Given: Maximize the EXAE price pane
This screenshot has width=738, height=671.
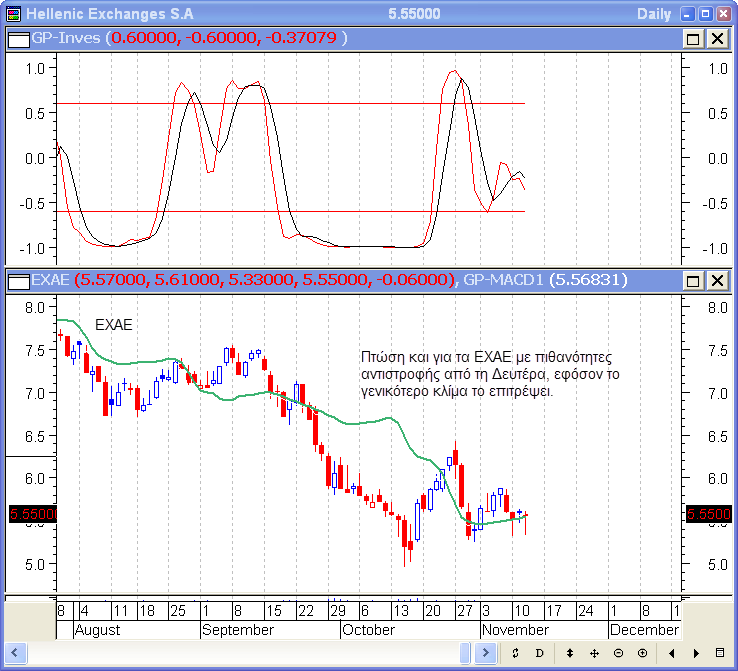Looking at the screenshot, I should (693, 280).
